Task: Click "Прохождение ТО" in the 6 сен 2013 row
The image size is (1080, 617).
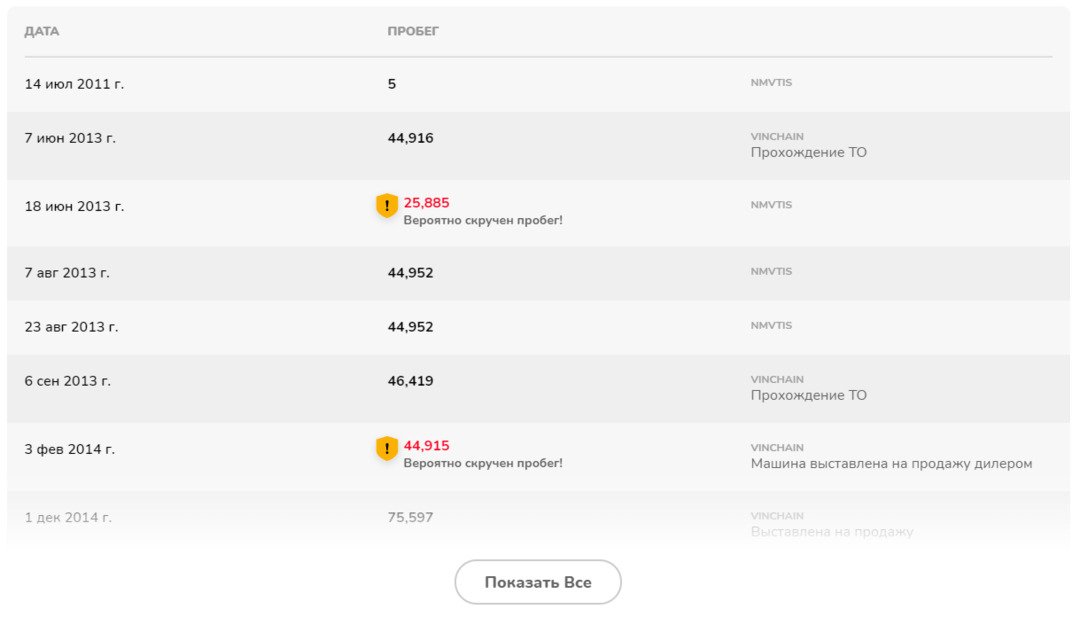Action: pyautogui.click(x=808, y=396)
